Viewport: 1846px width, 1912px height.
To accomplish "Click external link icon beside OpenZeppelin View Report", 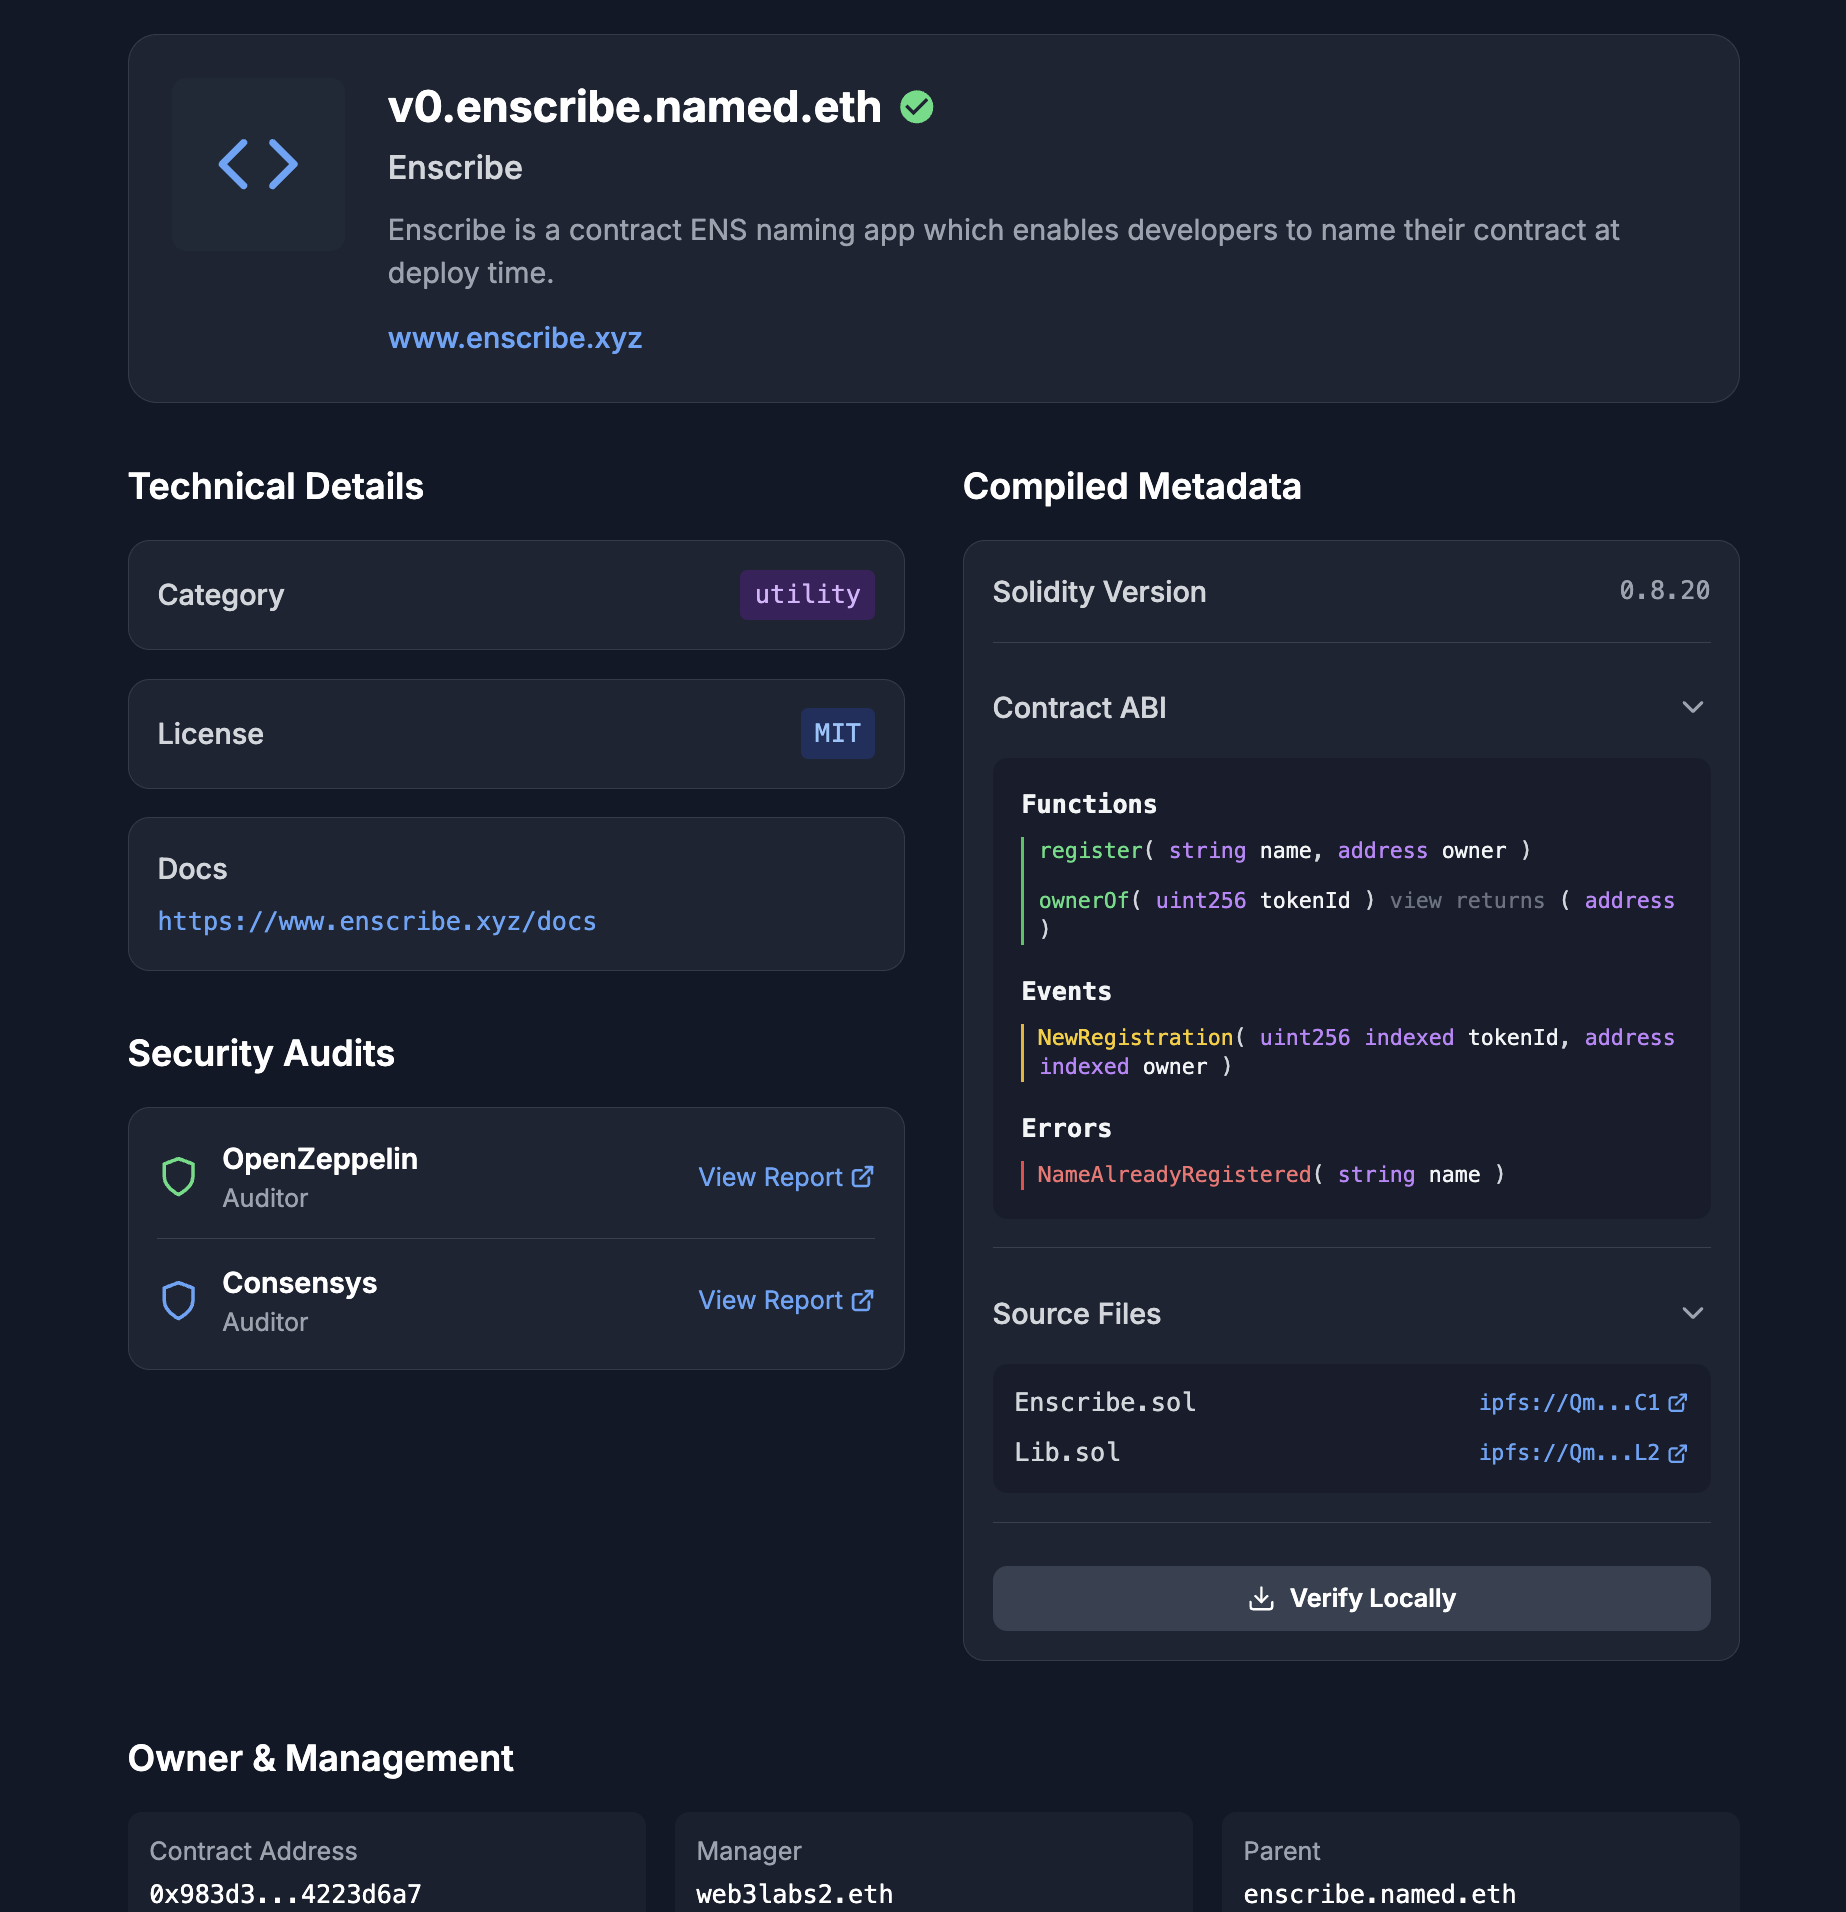I will click(862, 1177).
